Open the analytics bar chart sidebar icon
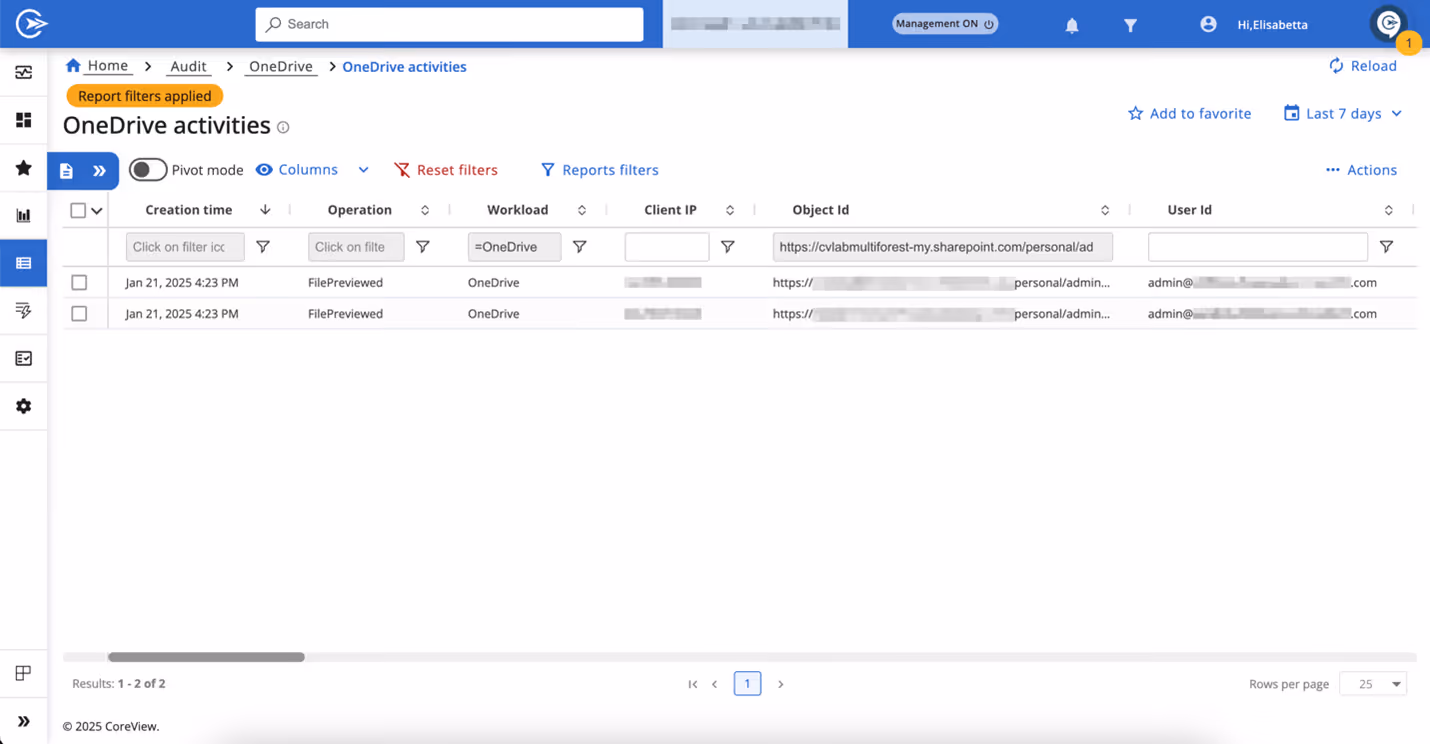This screenshot has width=1430, height=744. (23, 215)
